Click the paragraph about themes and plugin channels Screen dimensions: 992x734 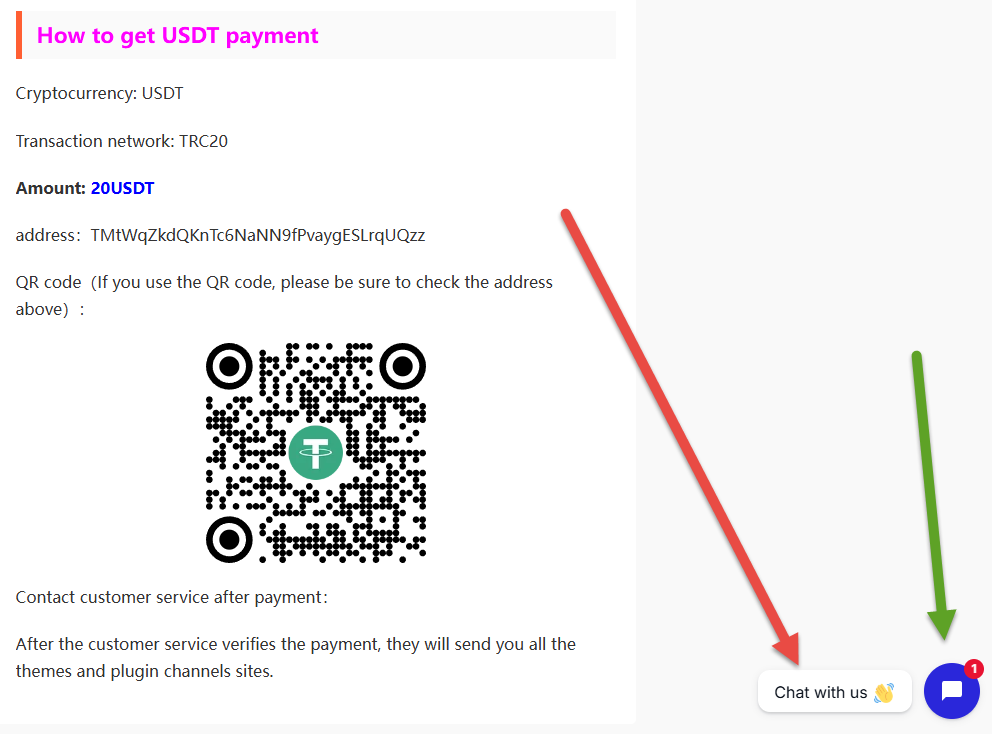pos(295,657)
